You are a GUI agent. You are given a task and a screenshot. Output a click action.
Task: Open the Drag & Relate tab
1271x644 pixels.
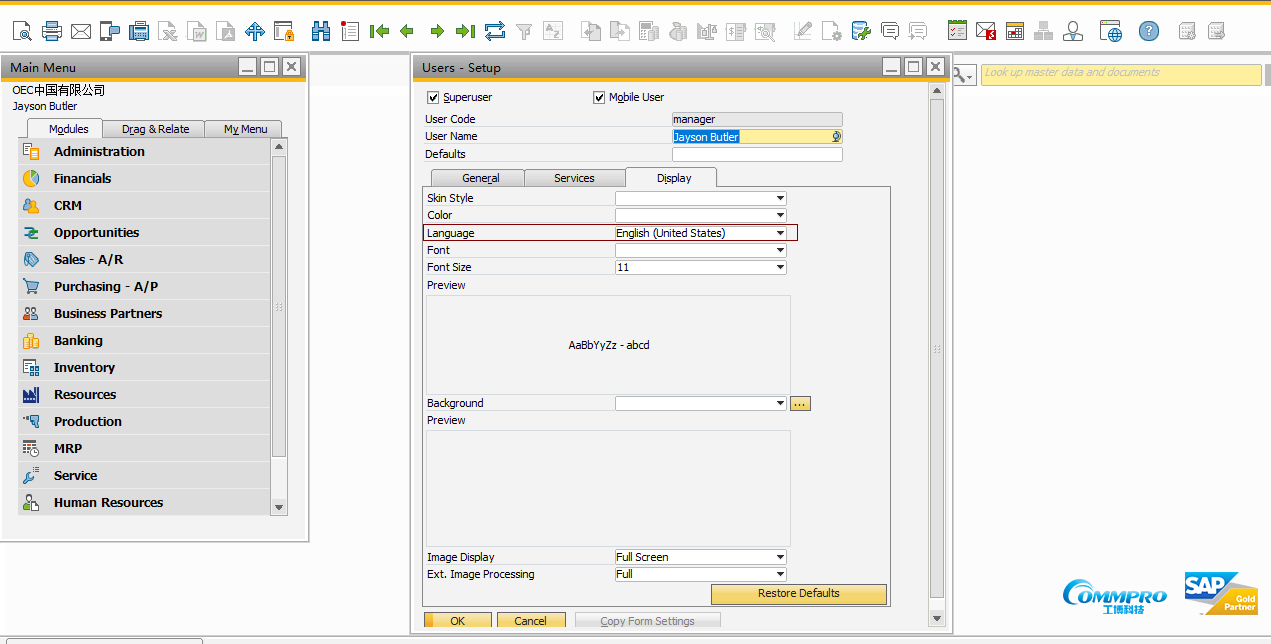pos(155,129)
